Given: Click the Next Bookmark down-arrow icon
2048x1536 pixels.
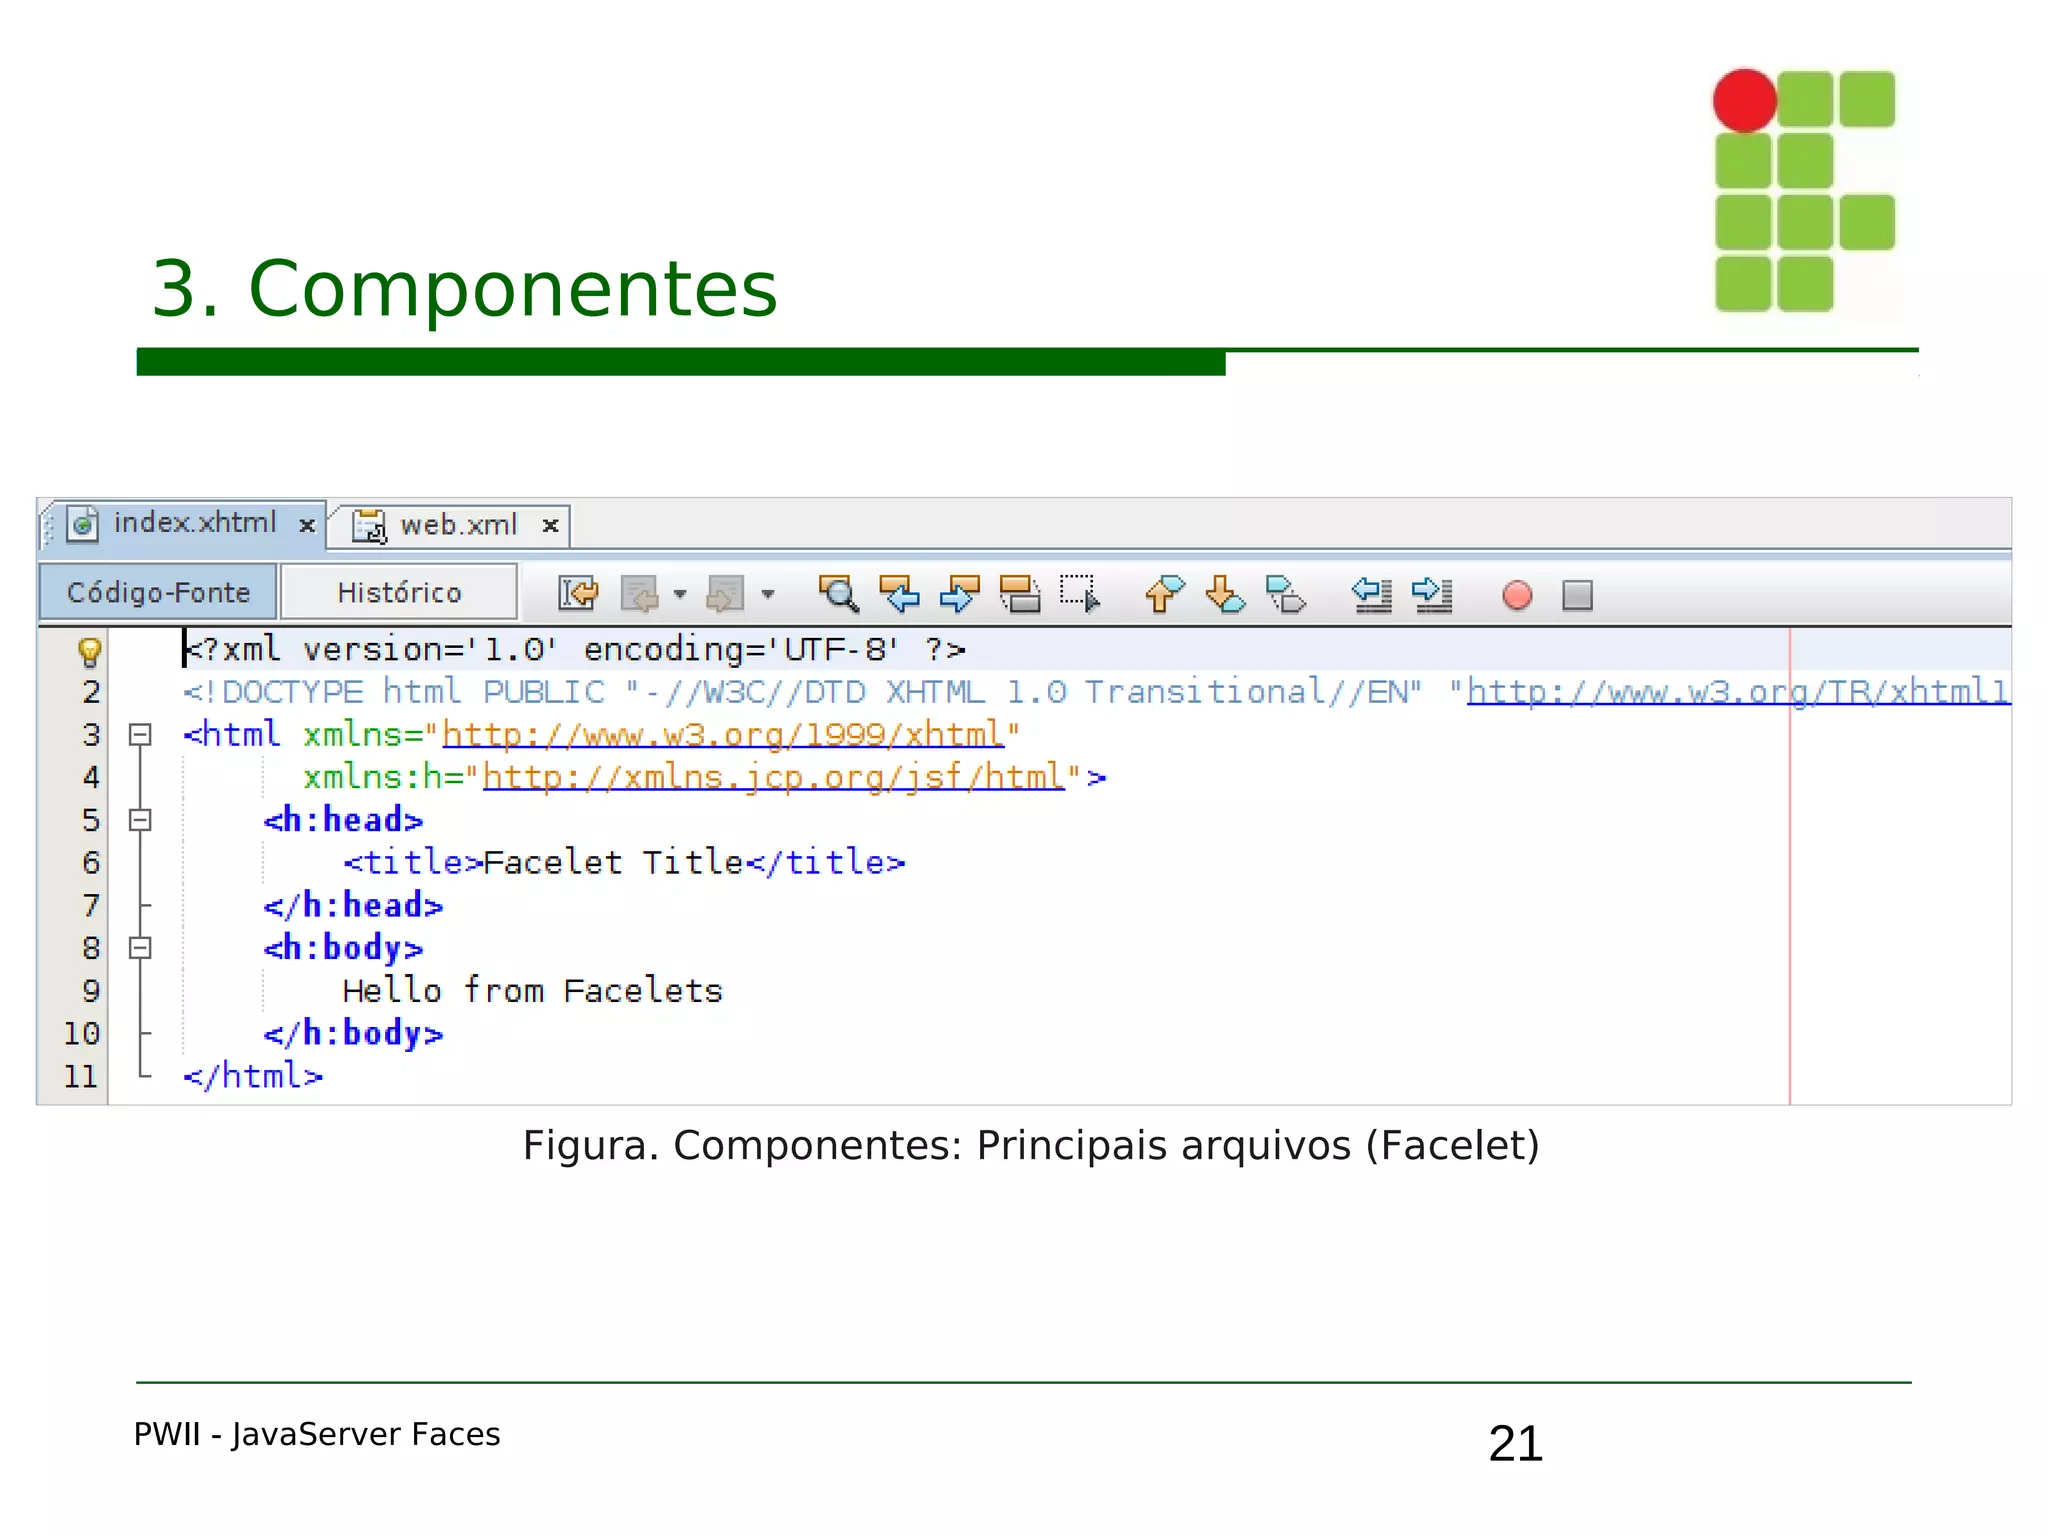Looking at the screenshot, I should [1224, 594].
